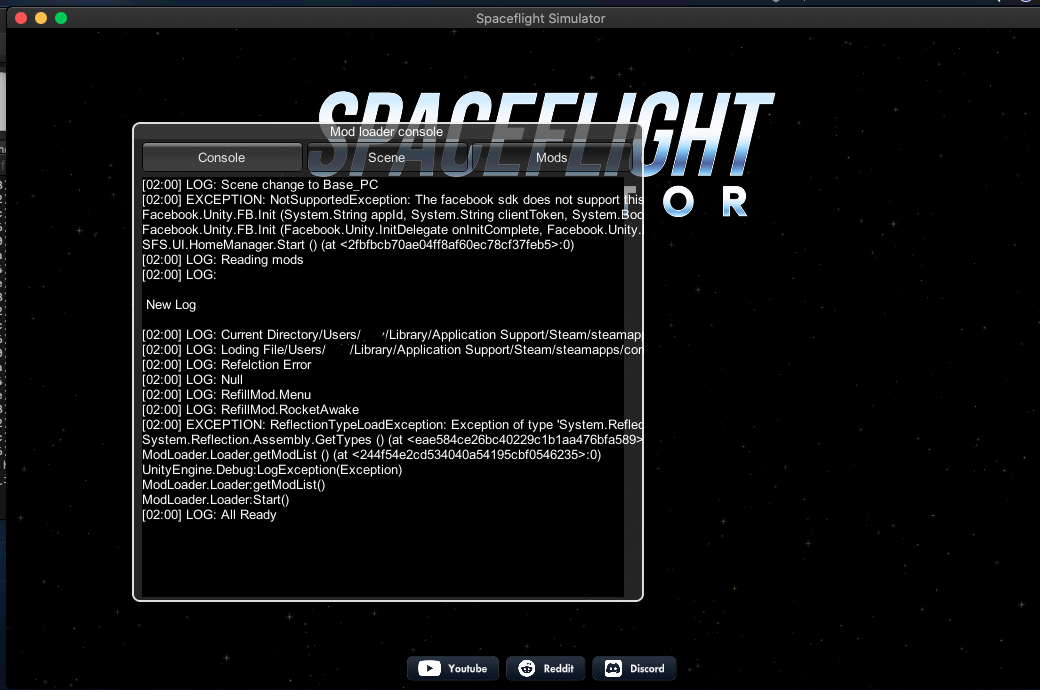This screenshot has height=690, width=1040.
Task: Open the Mods tab
Action: pyautogui.click(x=551, y=158)
